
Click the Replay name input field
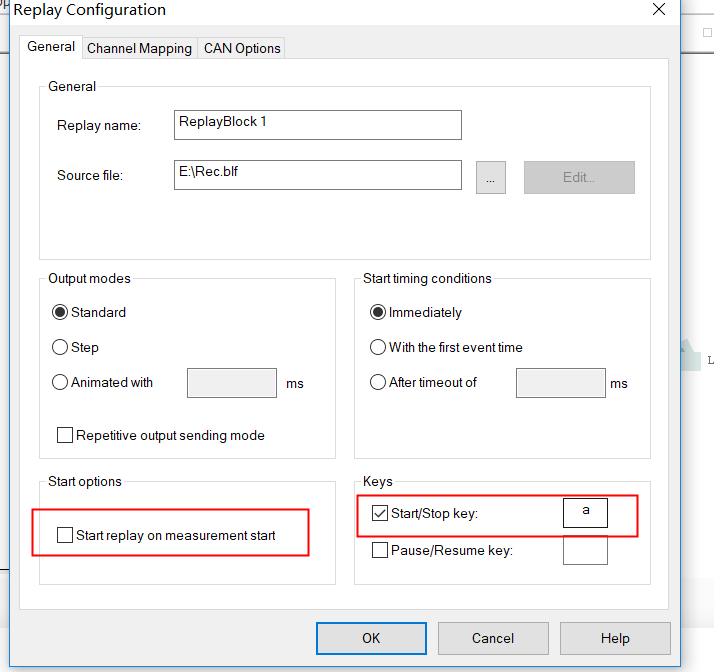pos(317,125)
